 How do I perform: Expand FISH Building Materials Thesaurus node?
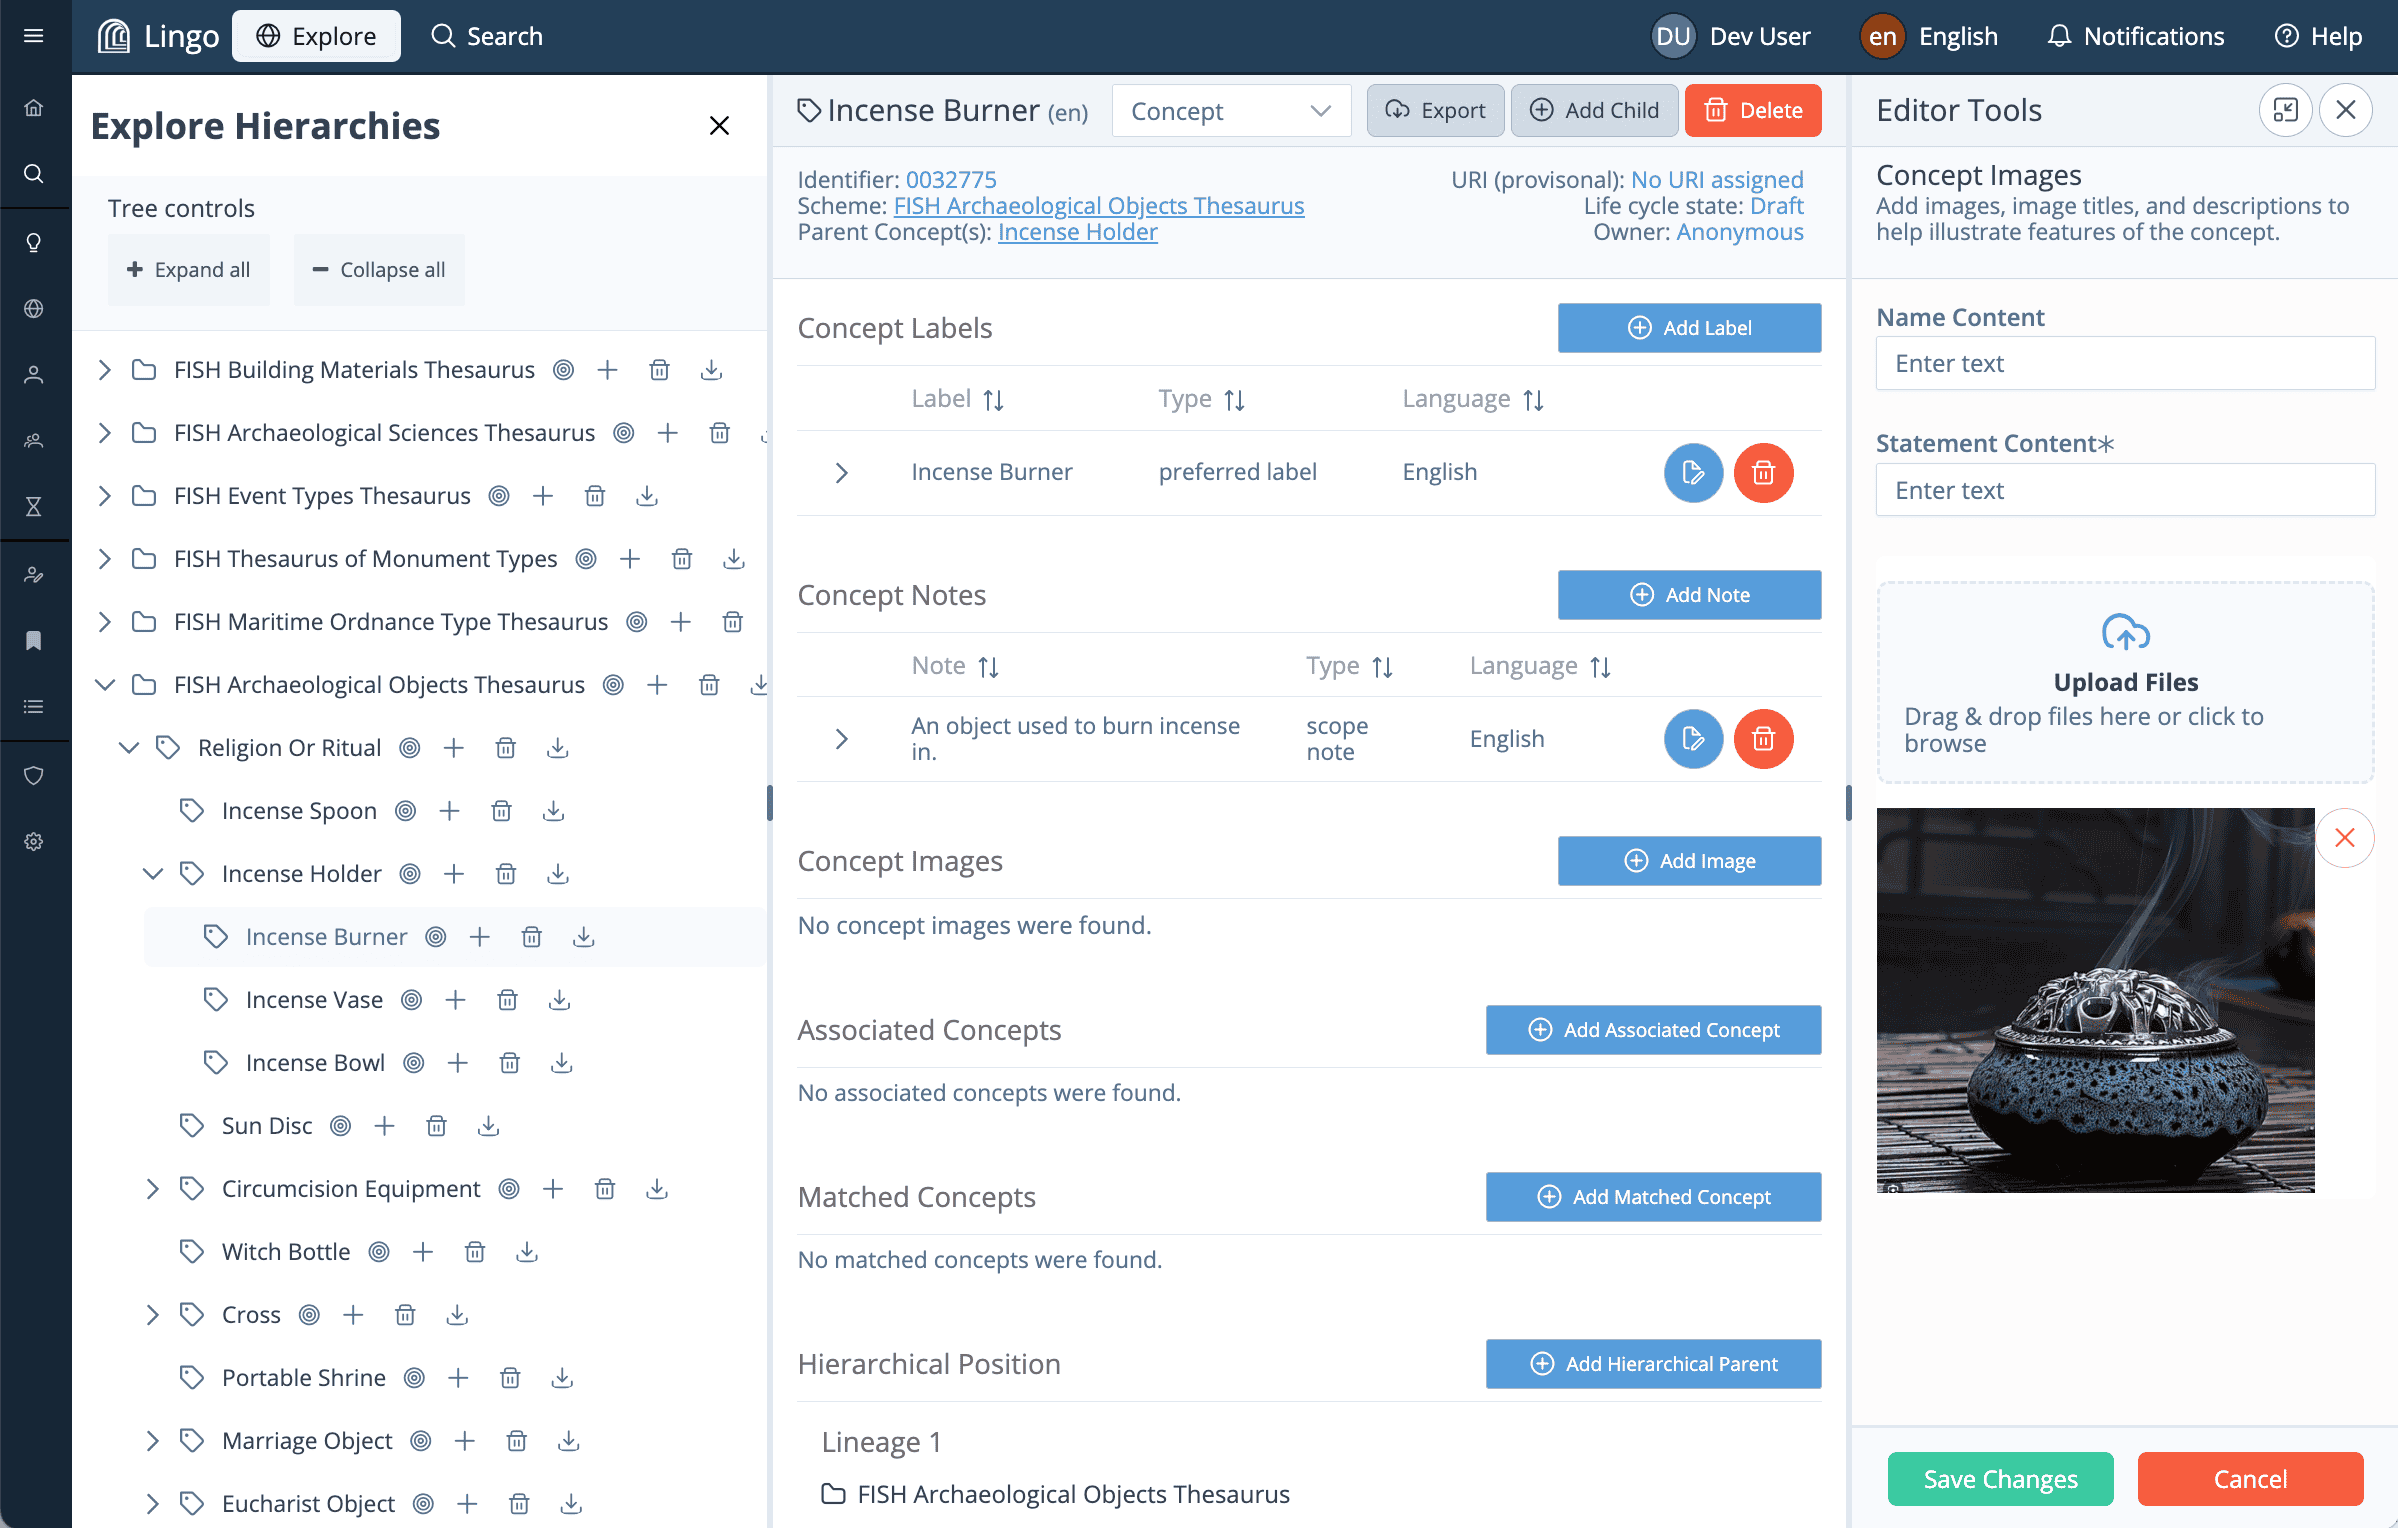[x=104, y=370]
